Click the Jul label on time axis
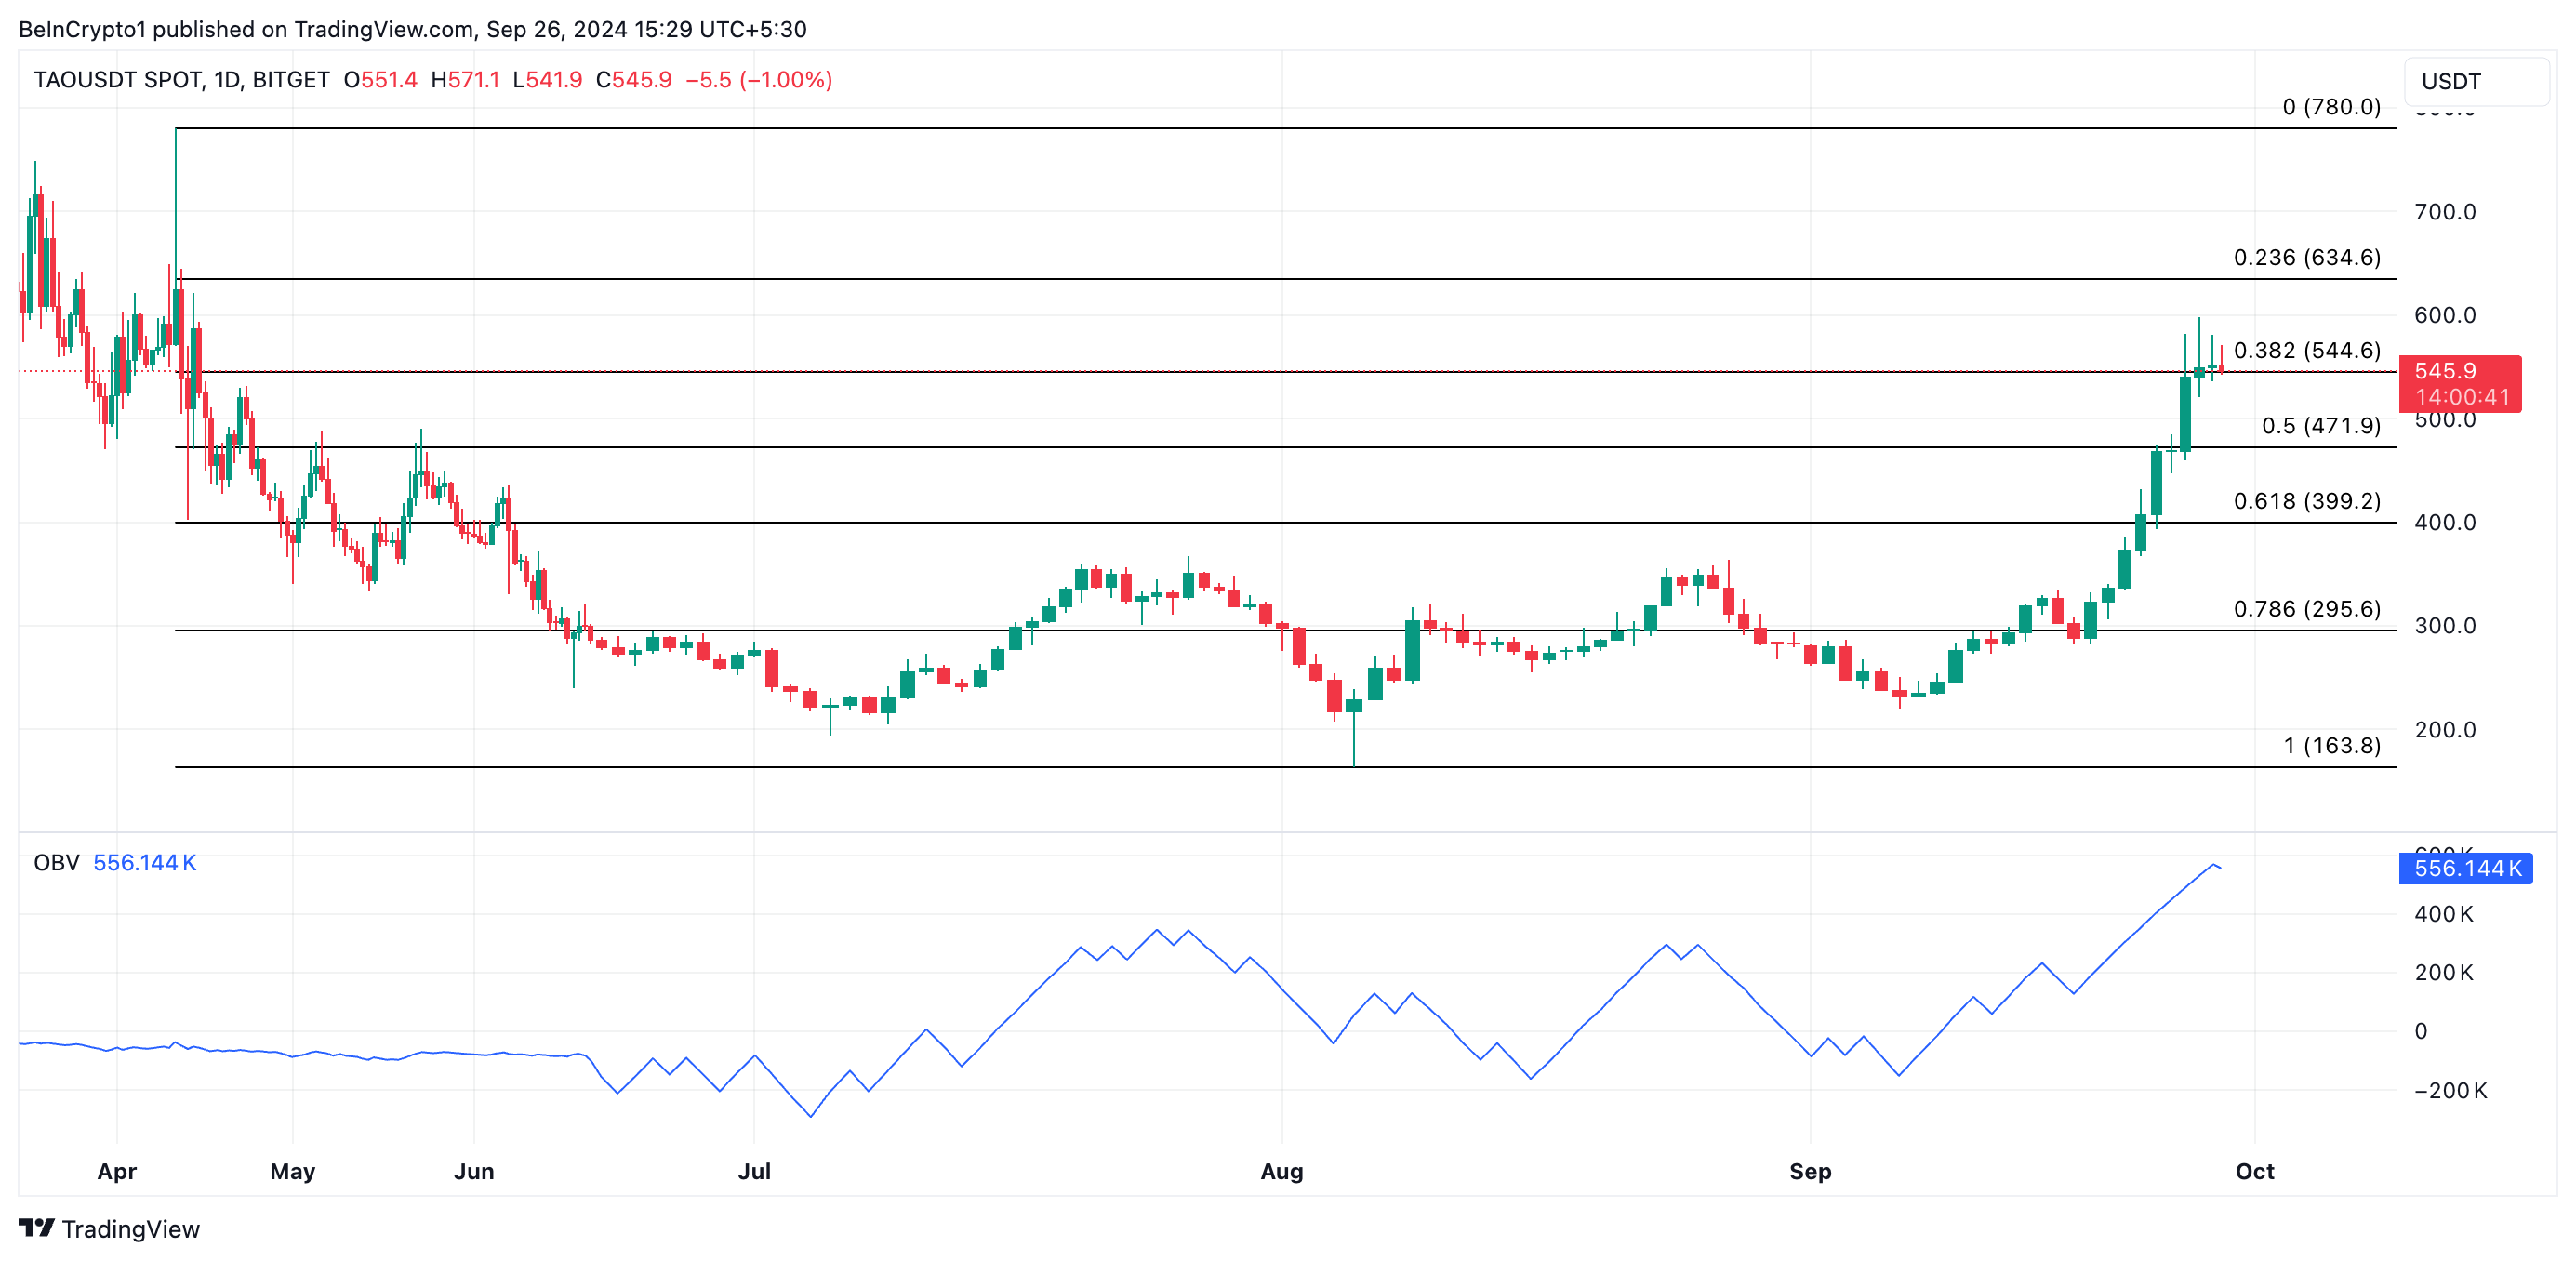This screenshot has width=2576, height=1261. point(753,1171)
